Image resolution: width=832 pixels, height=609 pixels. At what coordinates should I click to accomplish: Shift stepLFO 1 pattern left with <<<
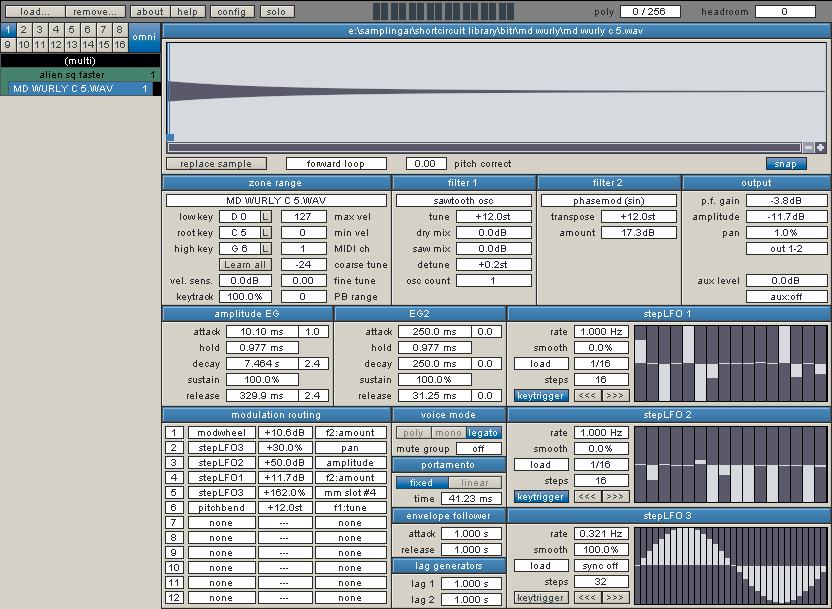coord(587,396)
